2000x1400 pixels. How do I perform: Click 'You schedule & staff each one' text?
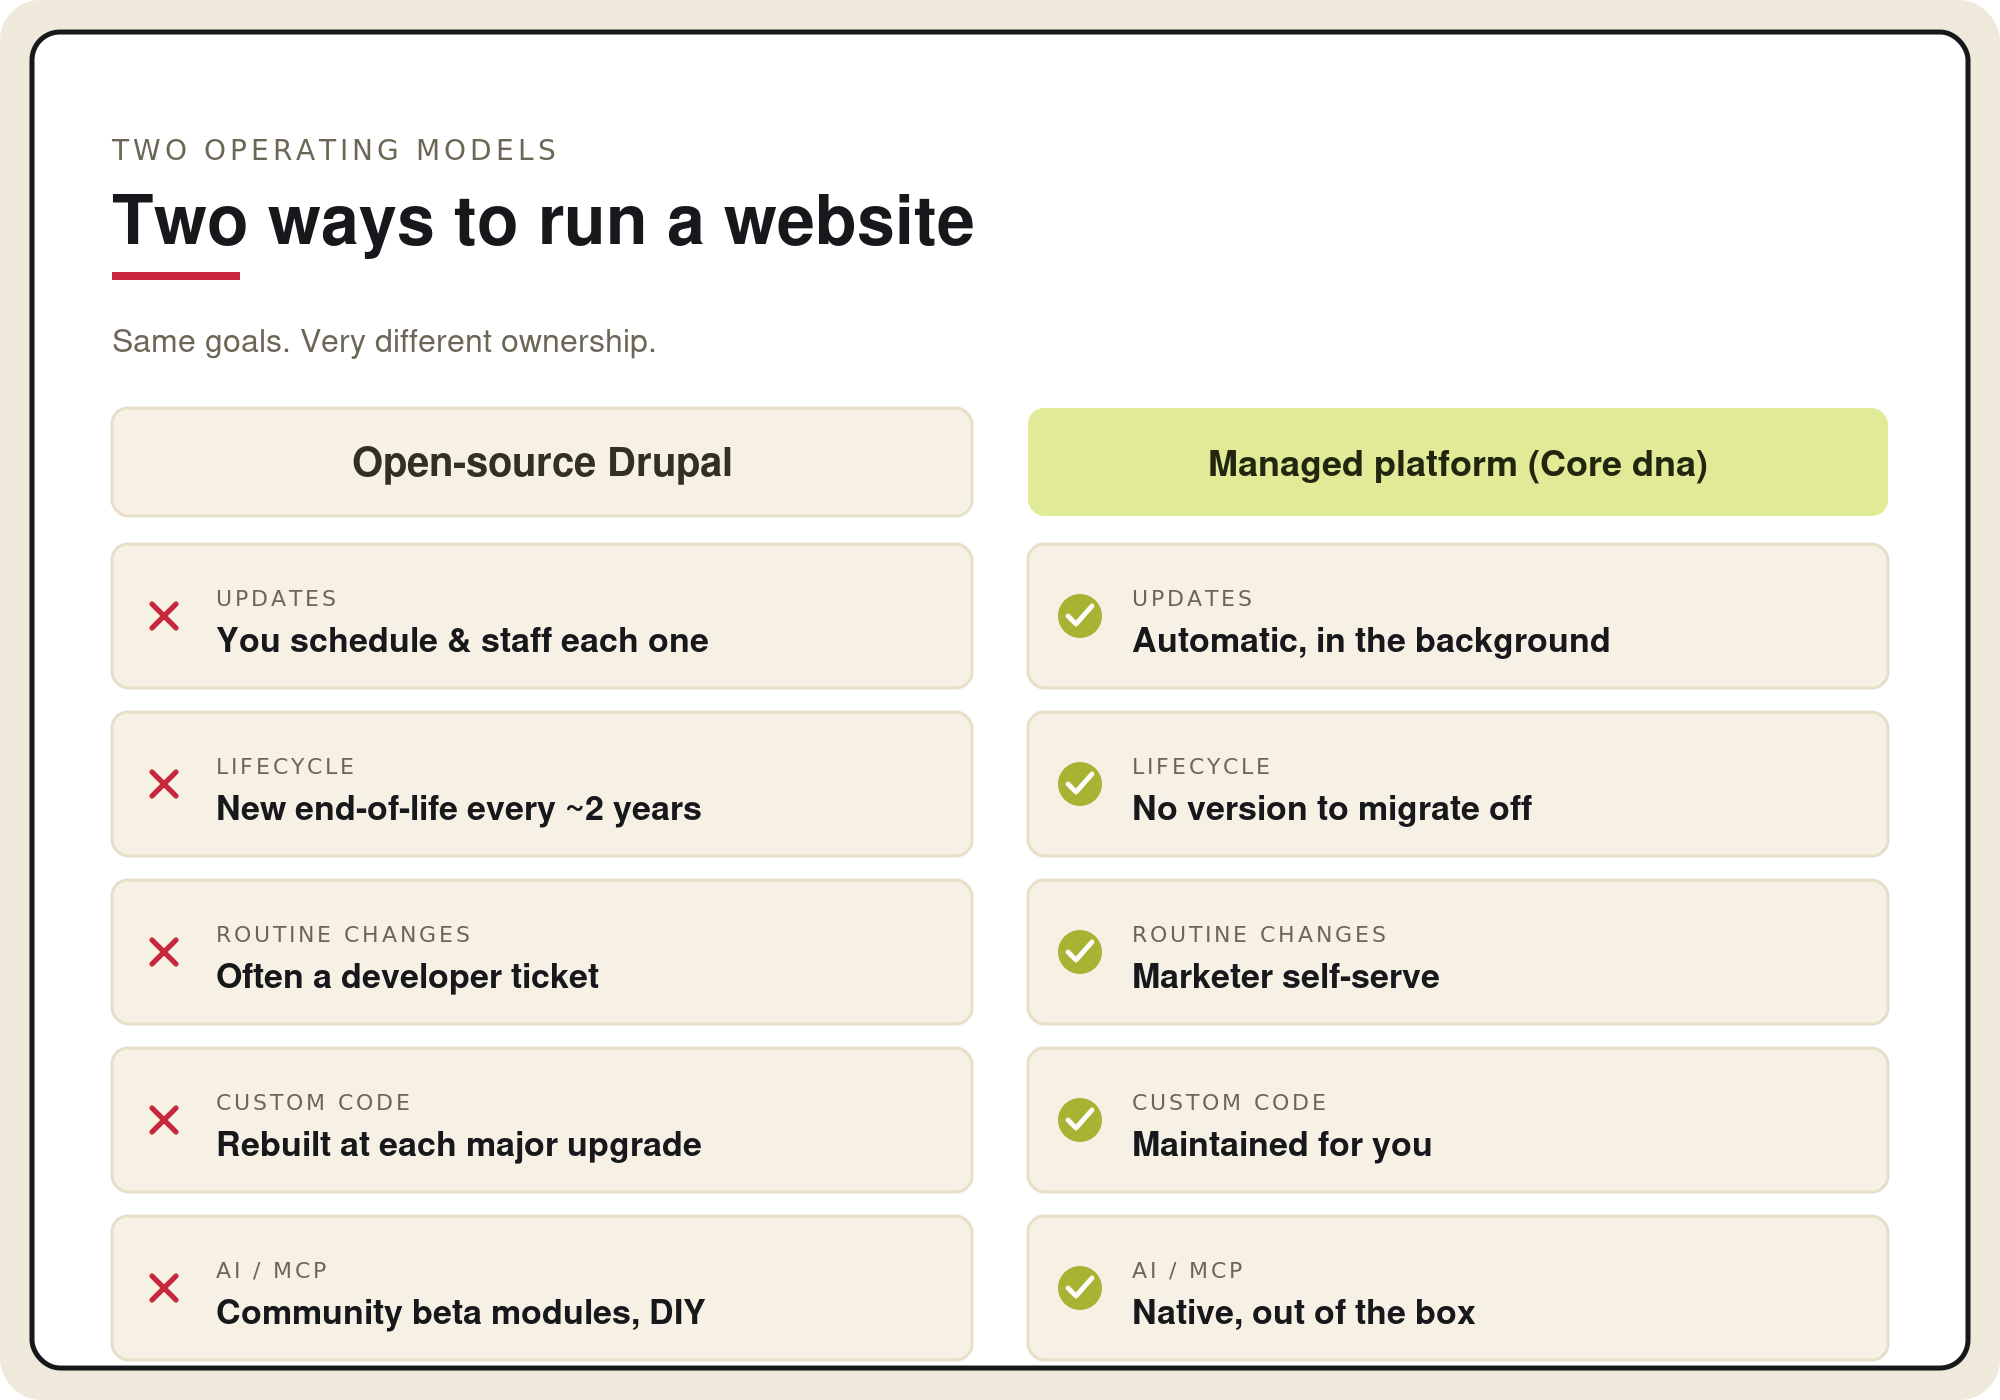(x=462, y=640)
